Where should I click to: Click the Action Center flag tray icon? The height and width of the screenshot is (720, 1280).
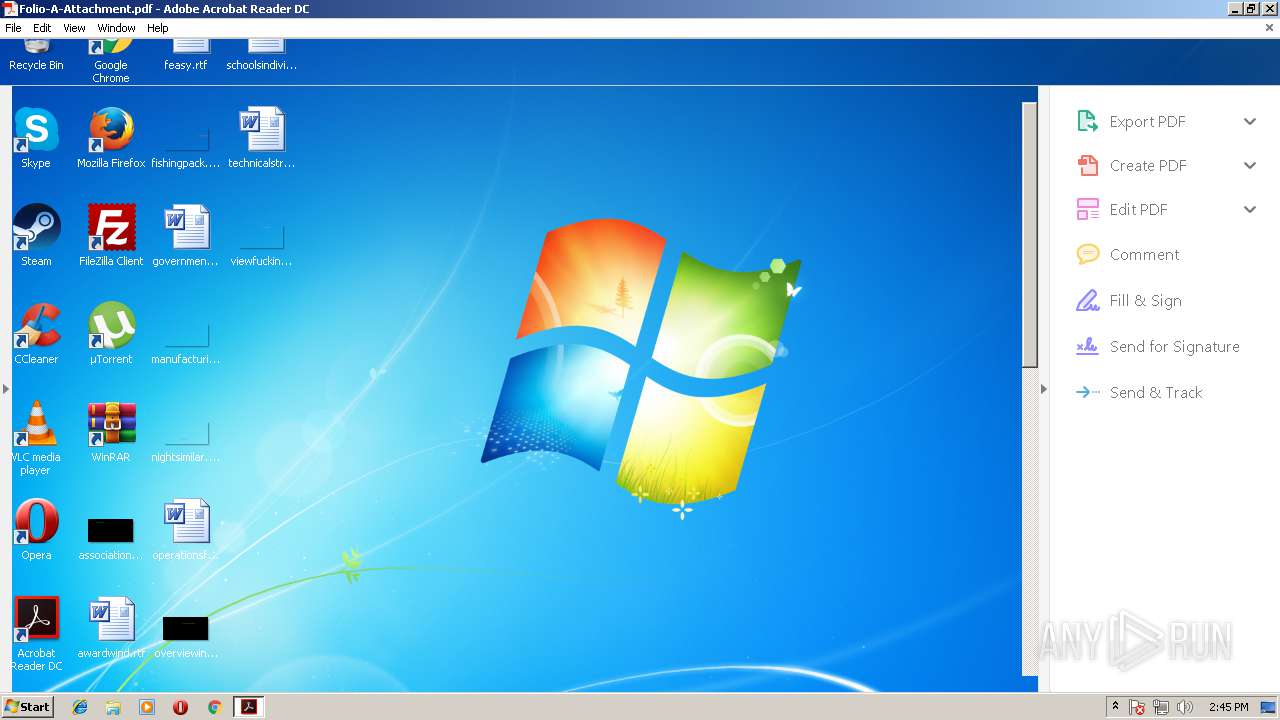pos(1138,707)
